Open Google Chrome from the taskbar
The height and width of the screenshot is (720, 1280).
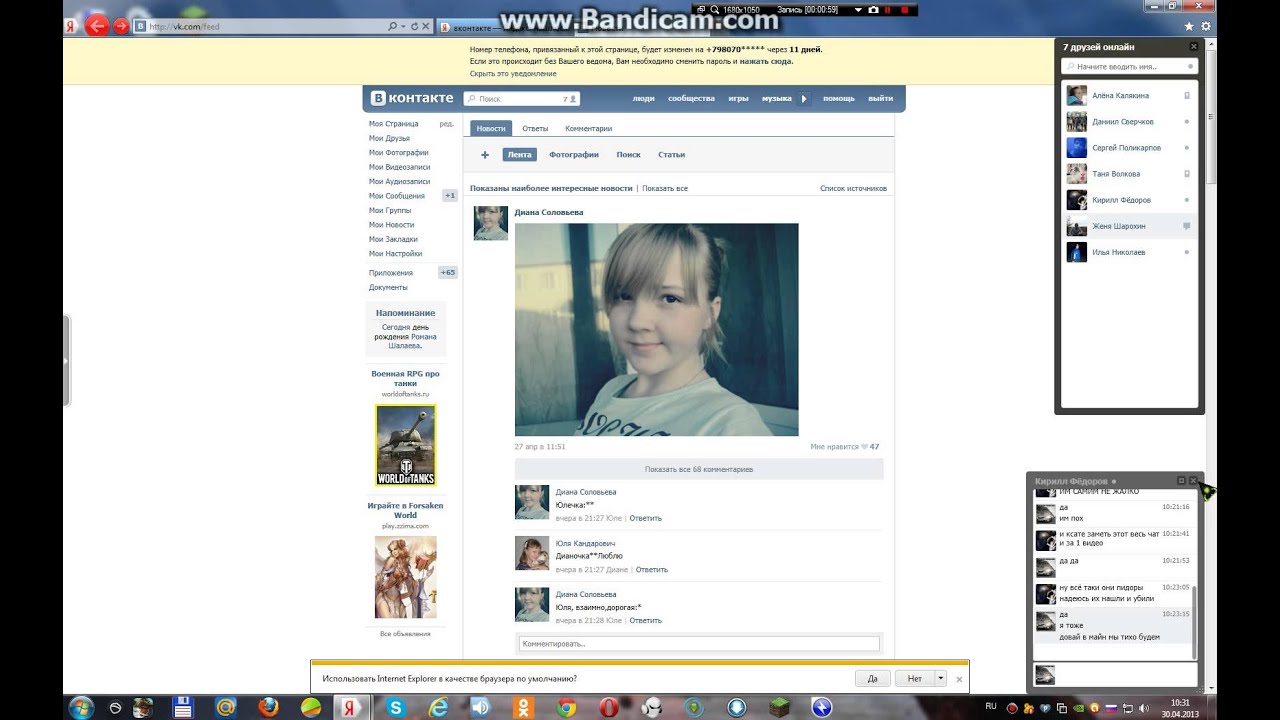pyautogui.click(x=566, y=707)
